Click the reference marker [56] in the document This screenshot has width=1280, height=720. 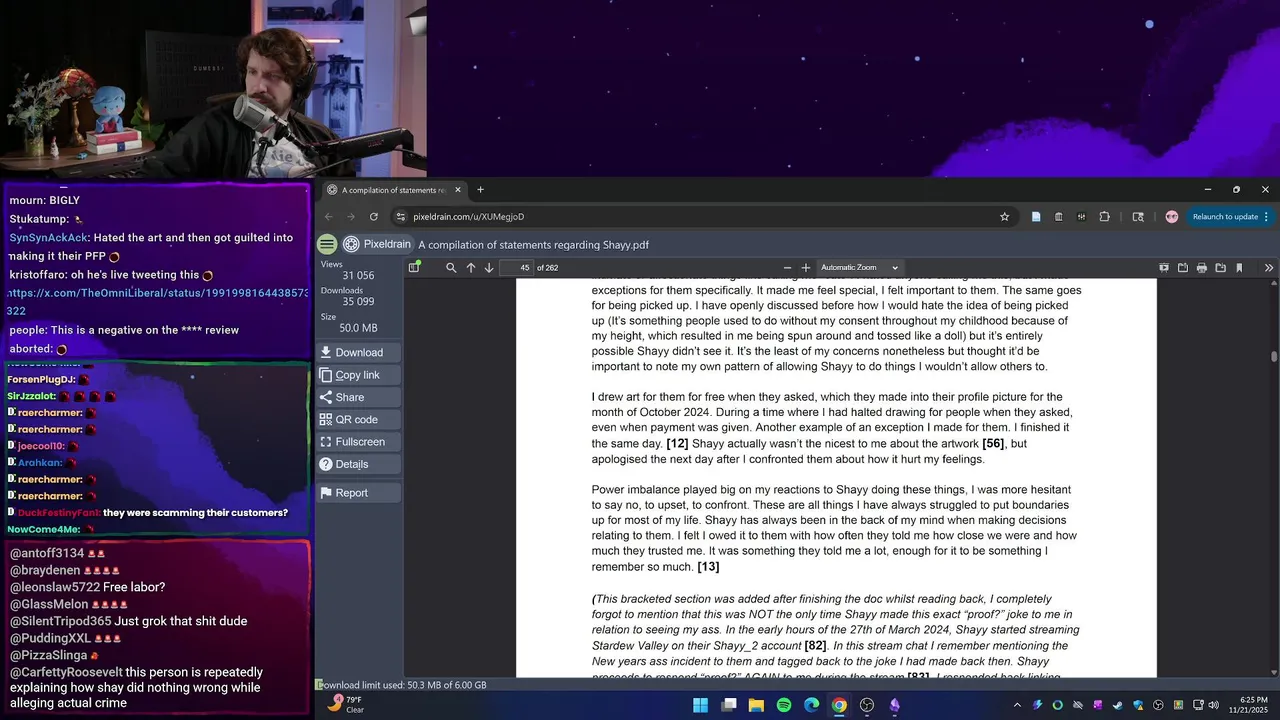click(993, 443)
